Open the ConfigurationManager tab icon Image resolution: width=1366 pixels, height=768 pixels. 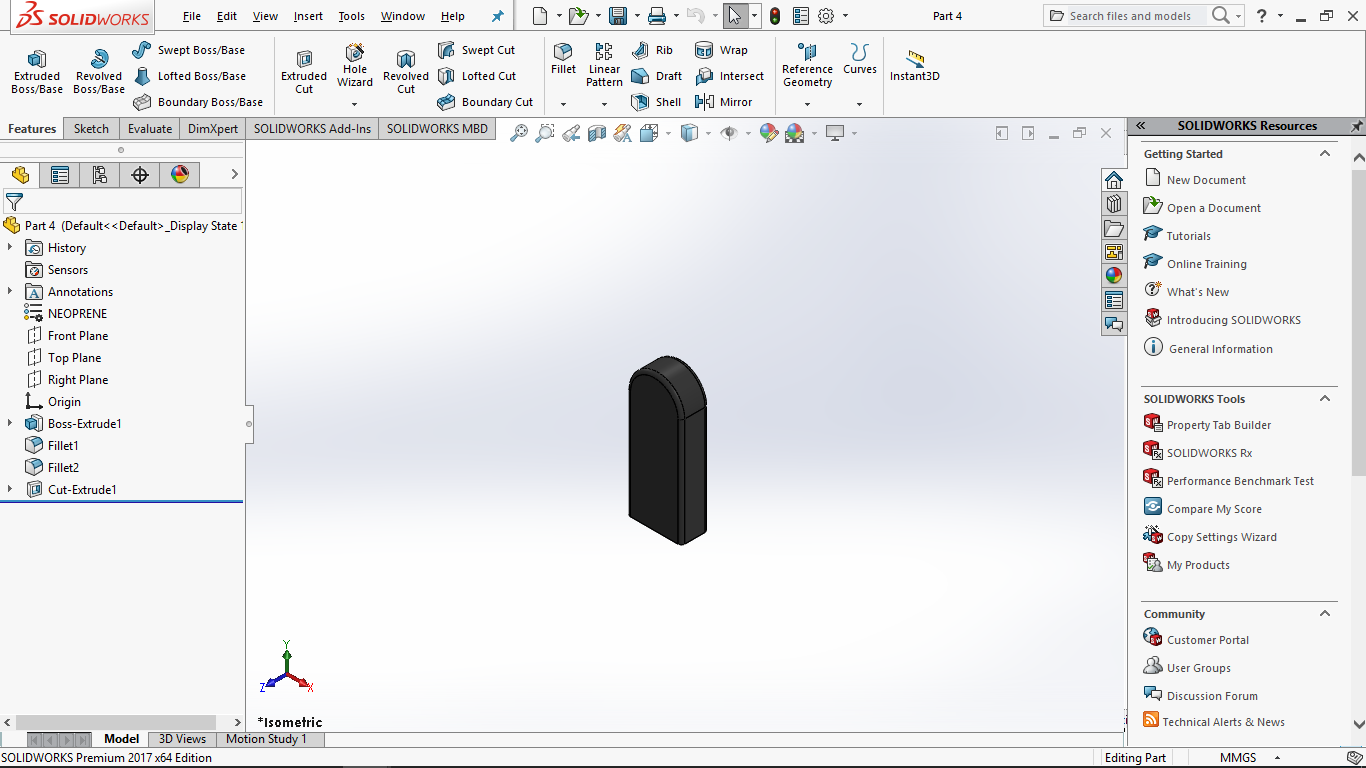point(100,175)
